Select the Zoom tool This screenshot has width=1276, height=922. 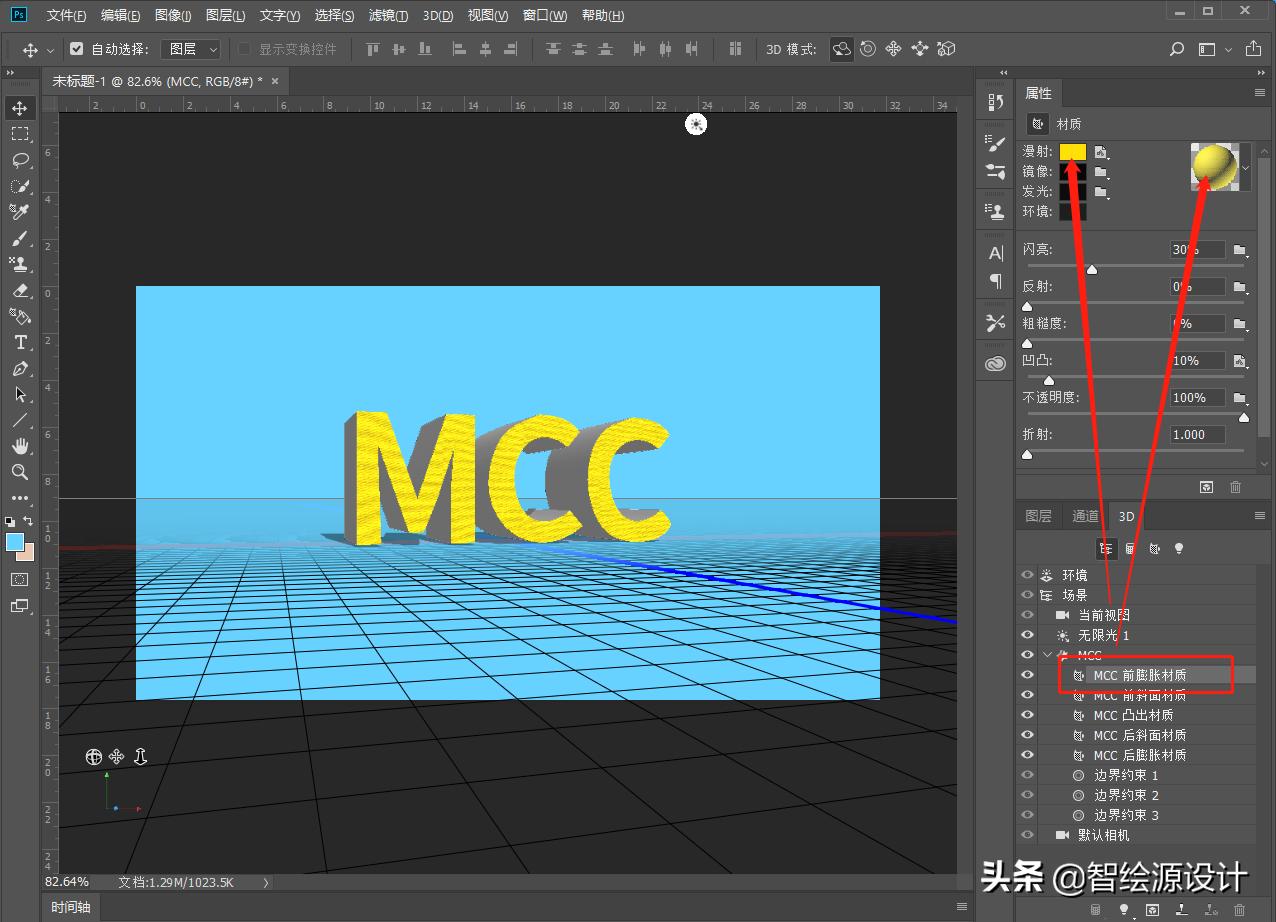tap(20, 472)
